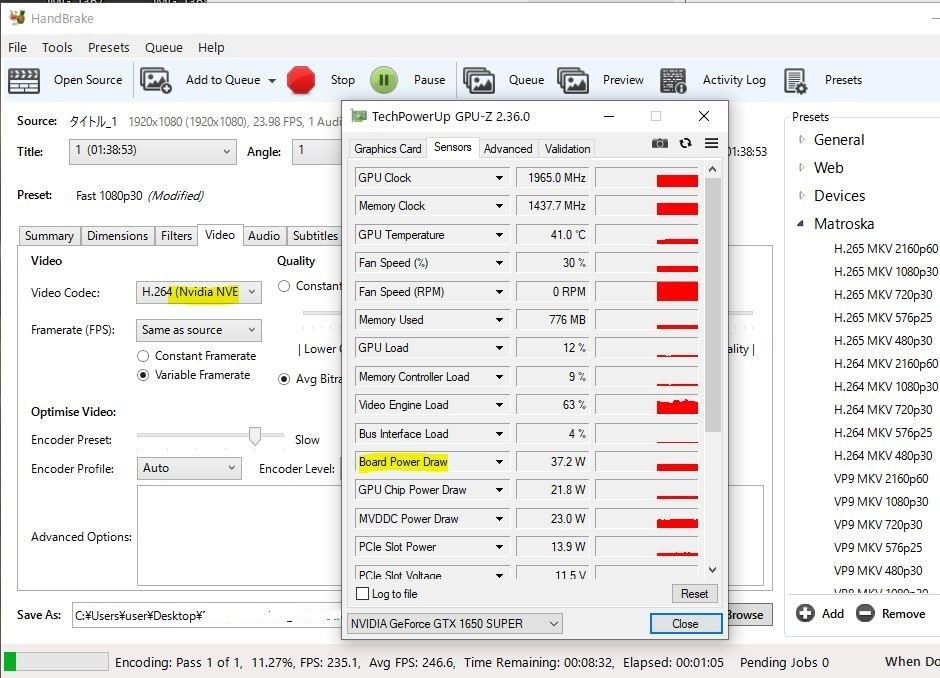This screenshot has width=940, height=678.
Task: Open the GPU-Z hamburger menu
Action: click(x=711, y=143)
